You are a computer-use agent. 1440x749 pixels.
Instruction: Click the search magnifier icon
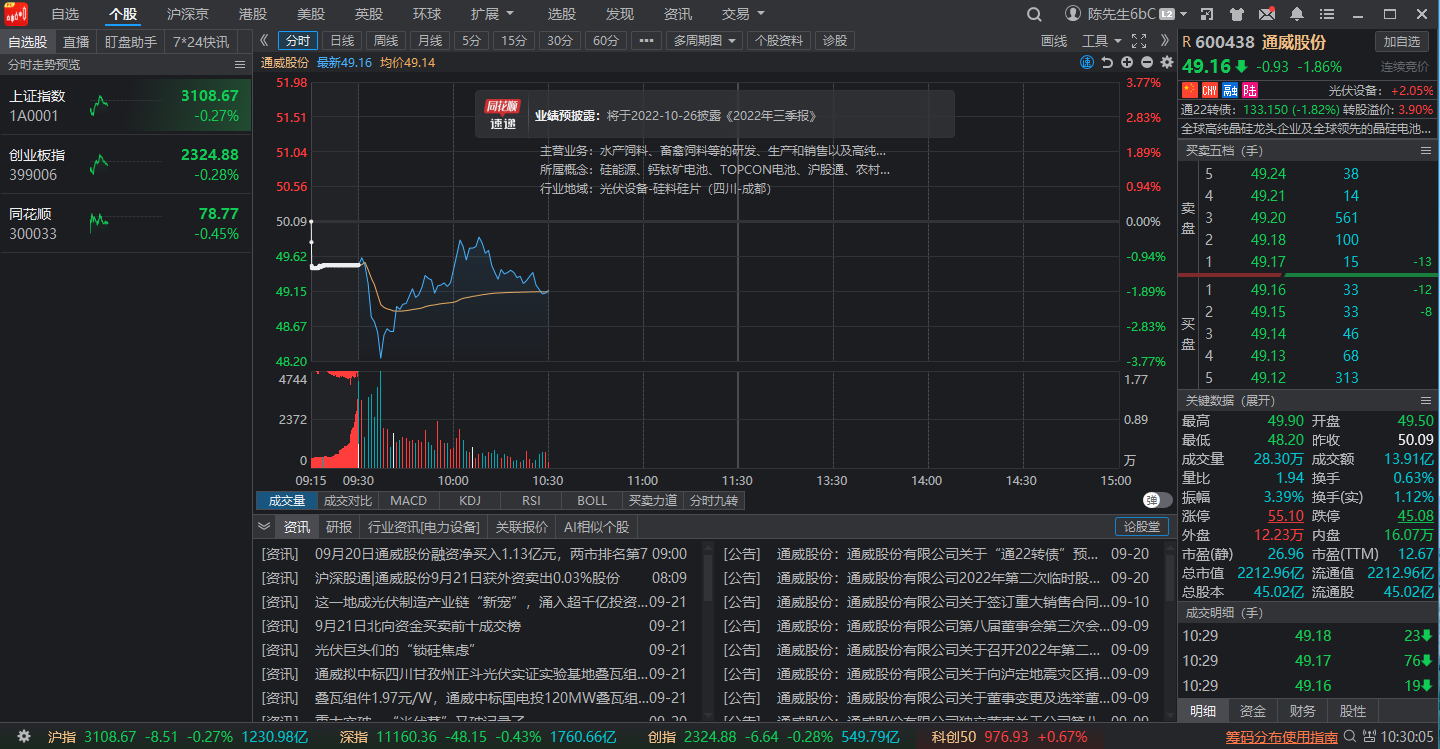point(1035,14)
